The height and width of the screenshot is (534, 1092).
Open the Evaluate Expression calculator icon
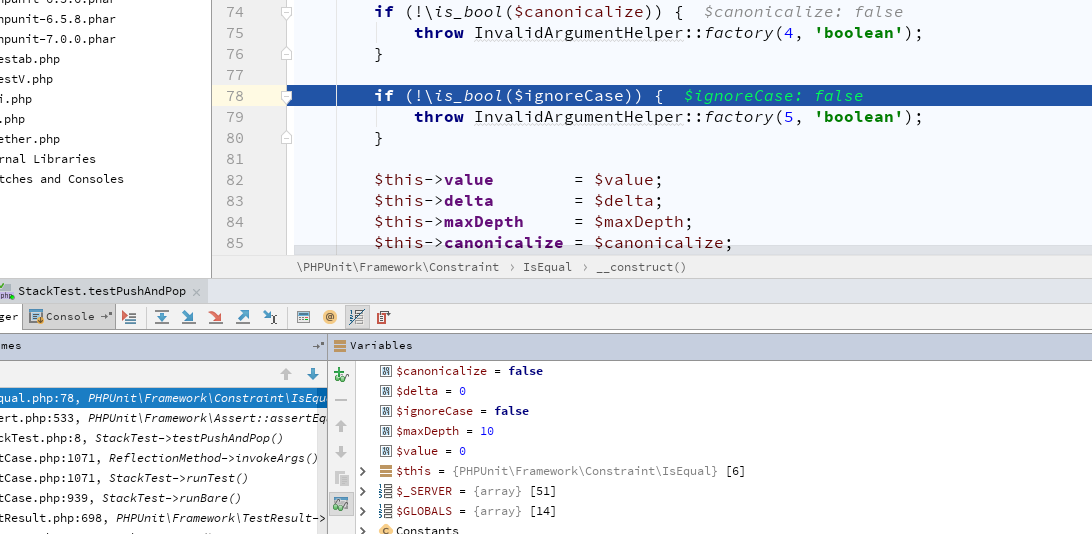[304, 317]
